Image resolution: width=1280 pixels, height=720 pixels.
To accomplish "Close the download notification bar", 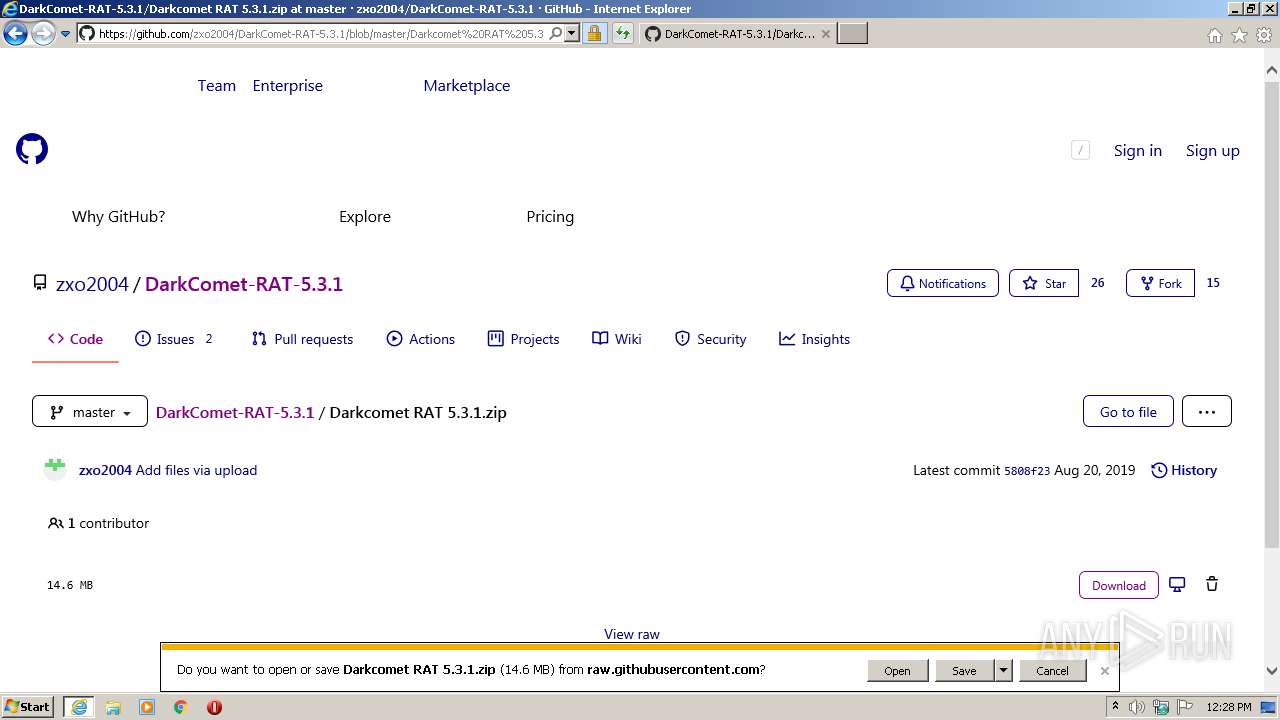I will [1104, 671].
